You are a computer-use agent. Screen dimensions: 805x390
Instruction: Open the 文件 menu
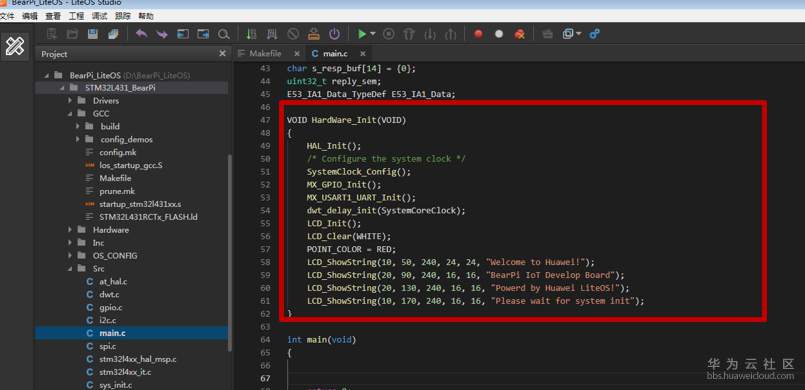click(7, 16)
